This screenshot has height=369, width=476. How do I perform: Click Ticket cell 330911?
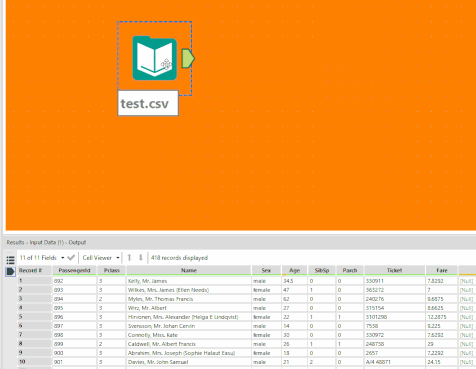(394, 281)
